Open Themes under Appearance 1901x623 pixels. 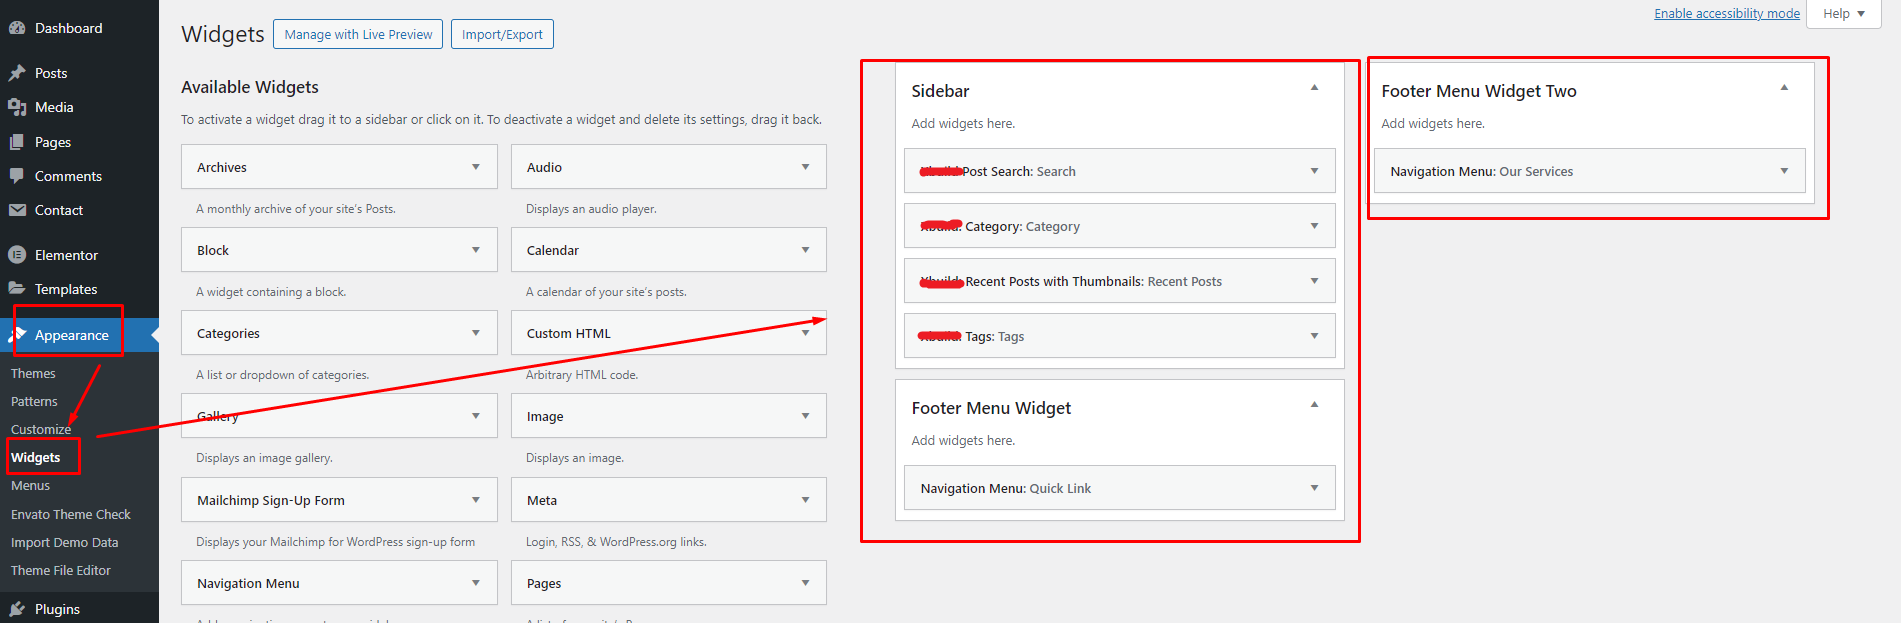coord(33,373)
